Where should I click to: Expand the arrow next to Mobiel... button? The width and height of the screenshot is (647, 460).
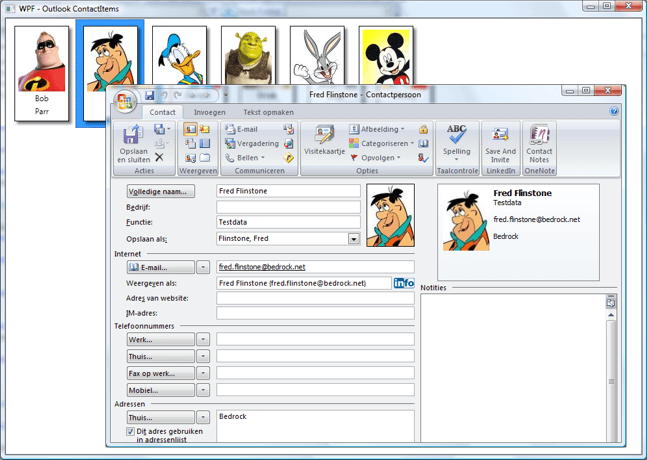tap(203, 390)
